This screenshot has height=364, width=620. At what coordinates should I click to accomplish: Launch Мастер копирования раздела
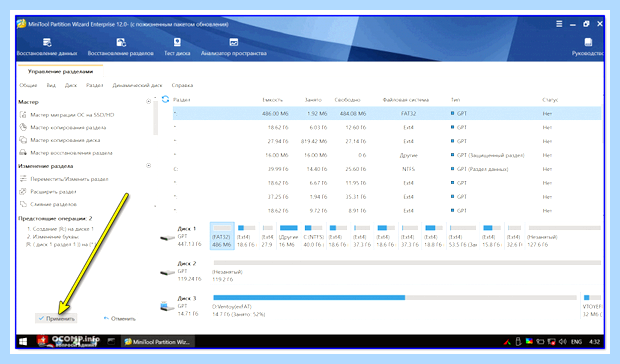(x=63, y=128)
